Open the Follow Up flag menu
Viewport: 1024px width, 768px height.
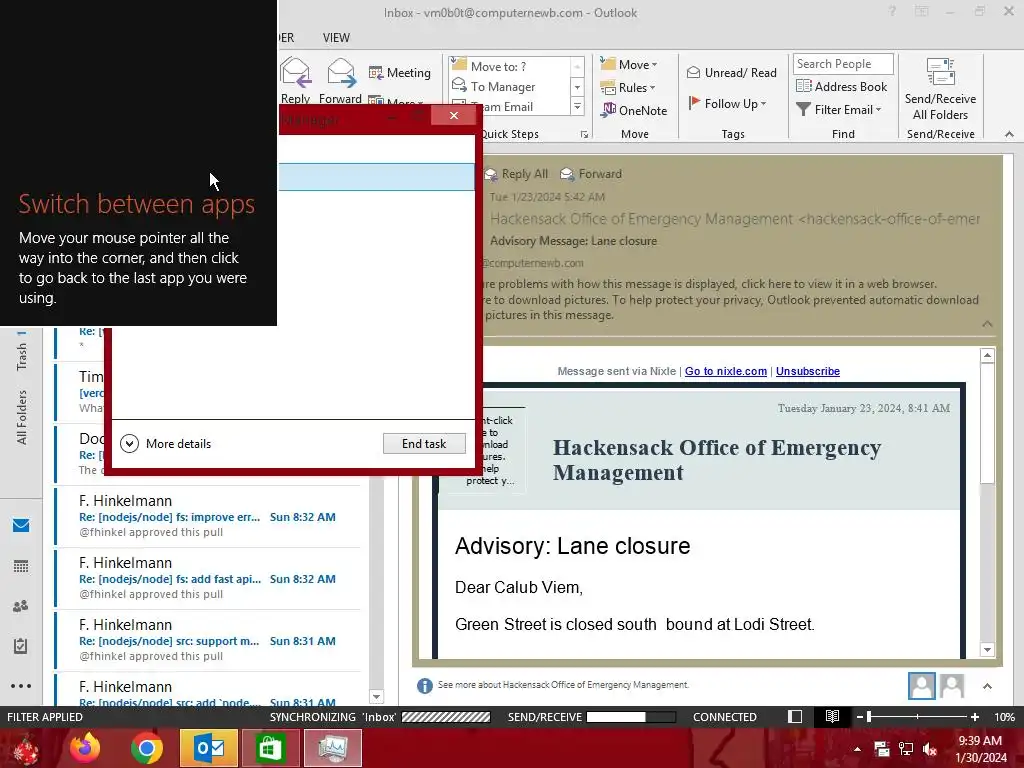pyautogui.click(x=727, y=103)
